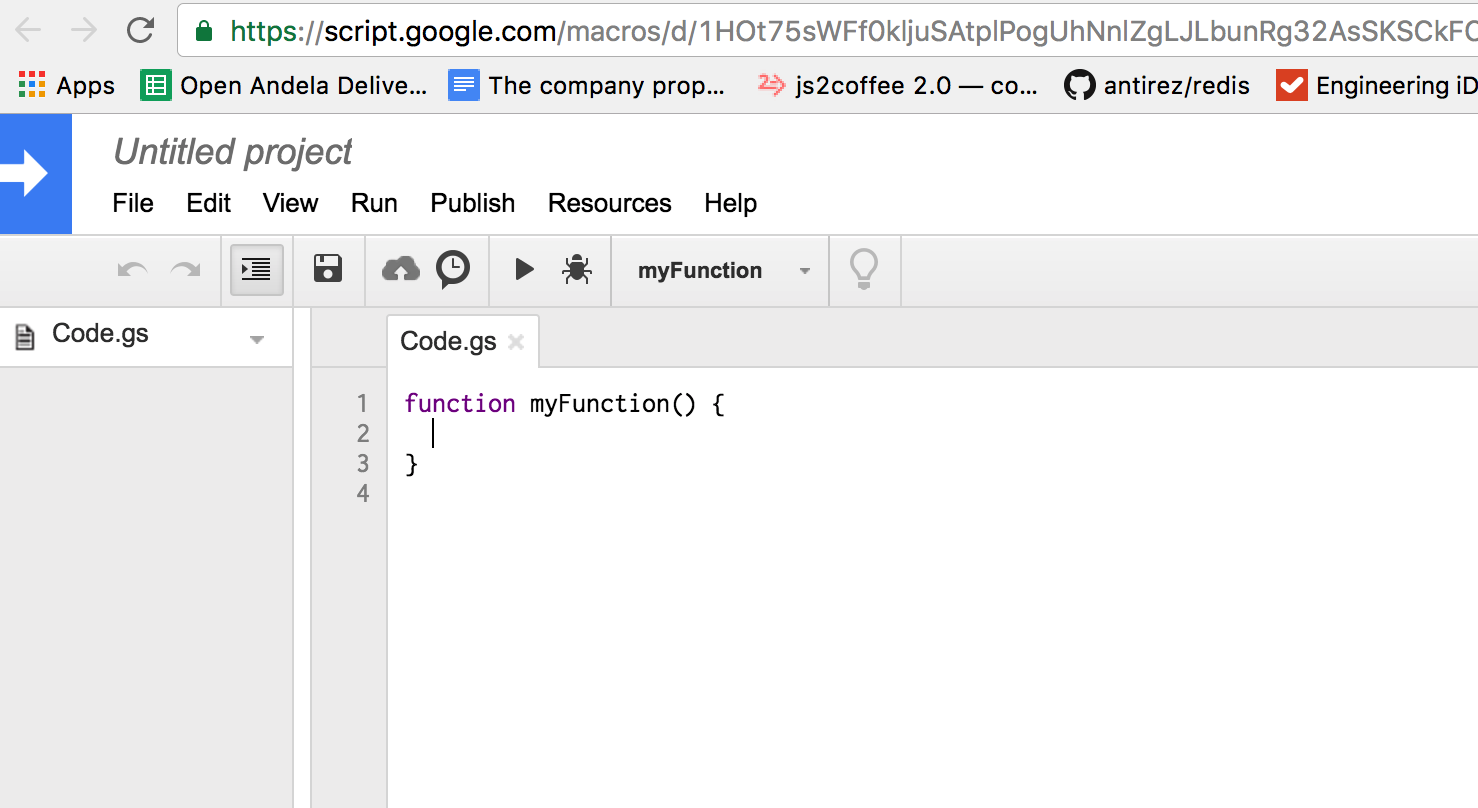
Task: Rename the project by clicking Untitled project
Action: coord(232,152)
